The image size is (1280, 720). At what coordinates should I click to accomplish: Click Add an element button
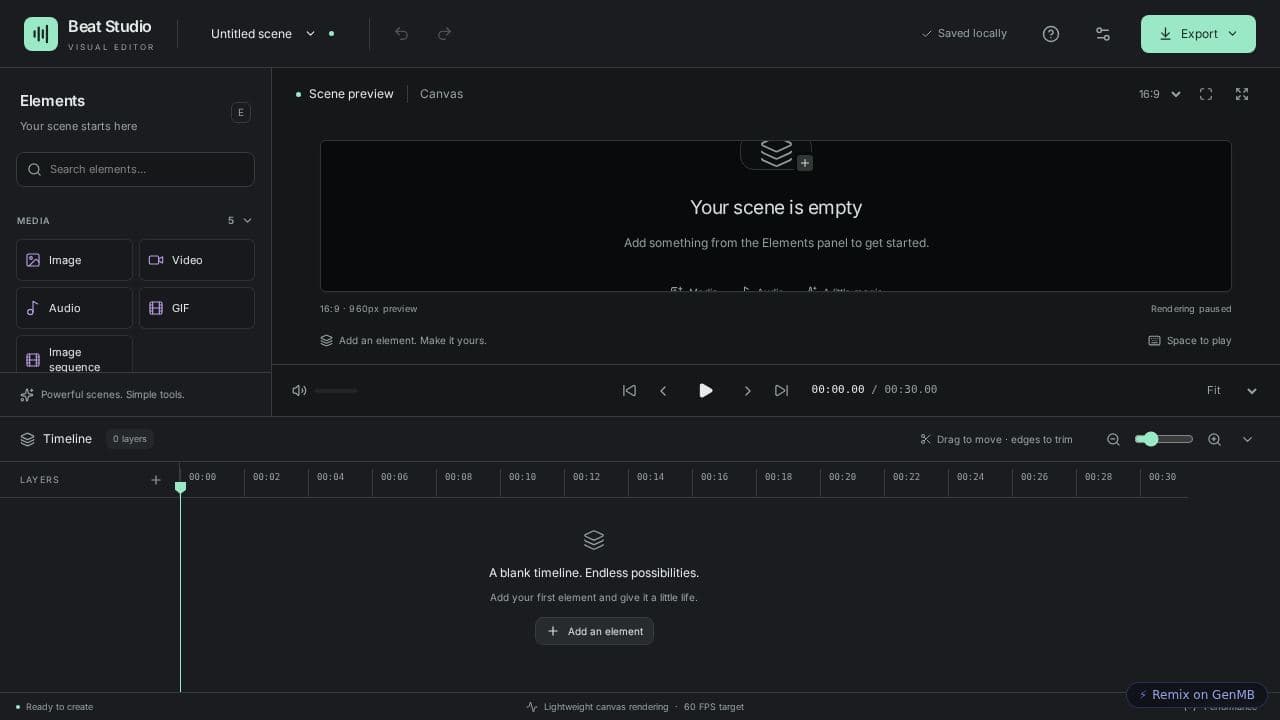(x=594, y=631)
